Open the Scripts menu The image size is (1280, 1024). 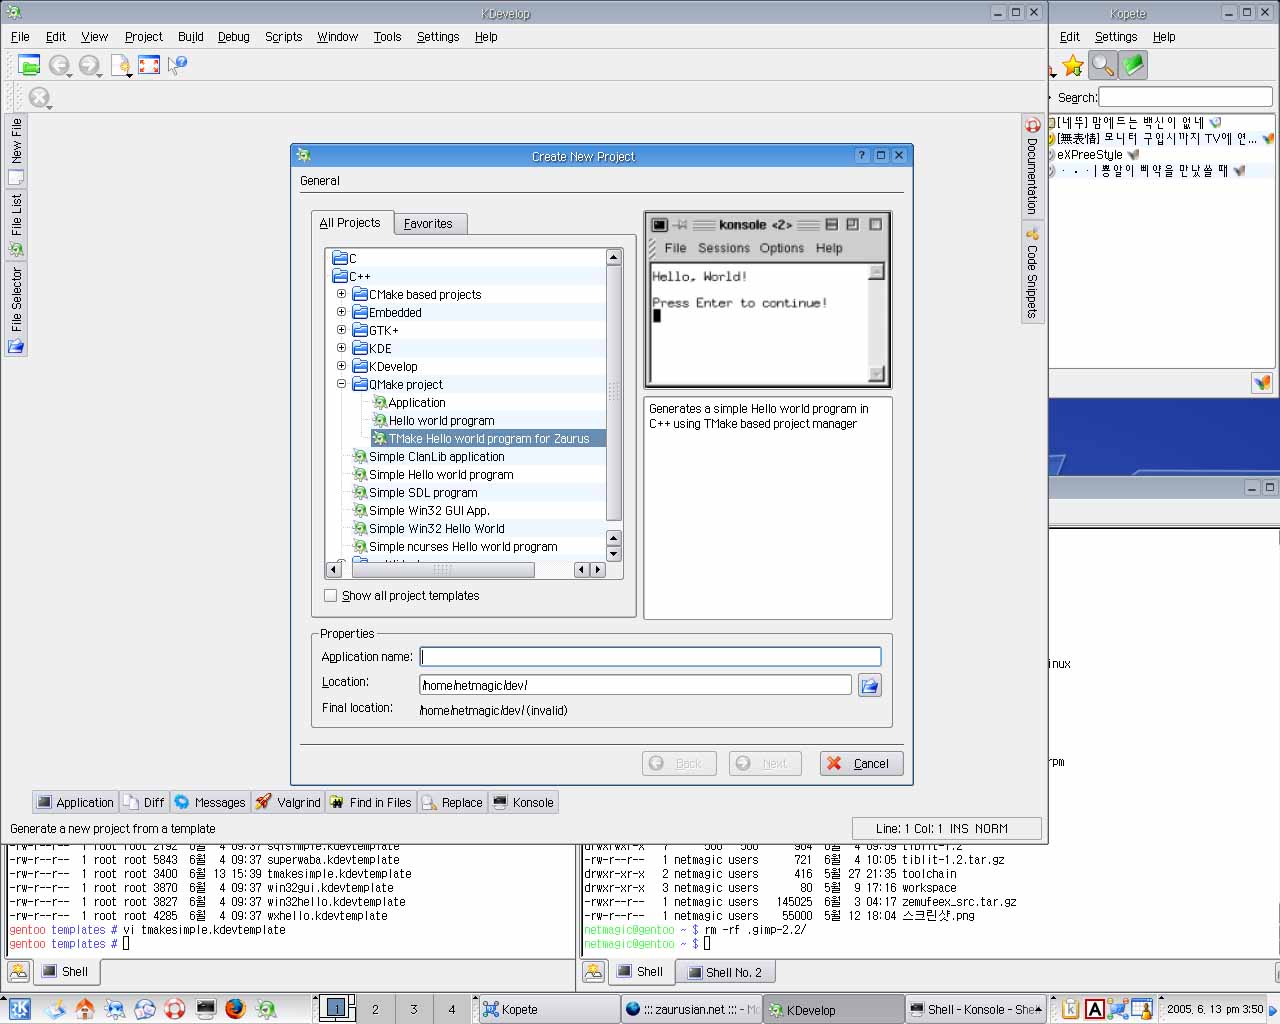pyautogui.click(x=283, y=37)
